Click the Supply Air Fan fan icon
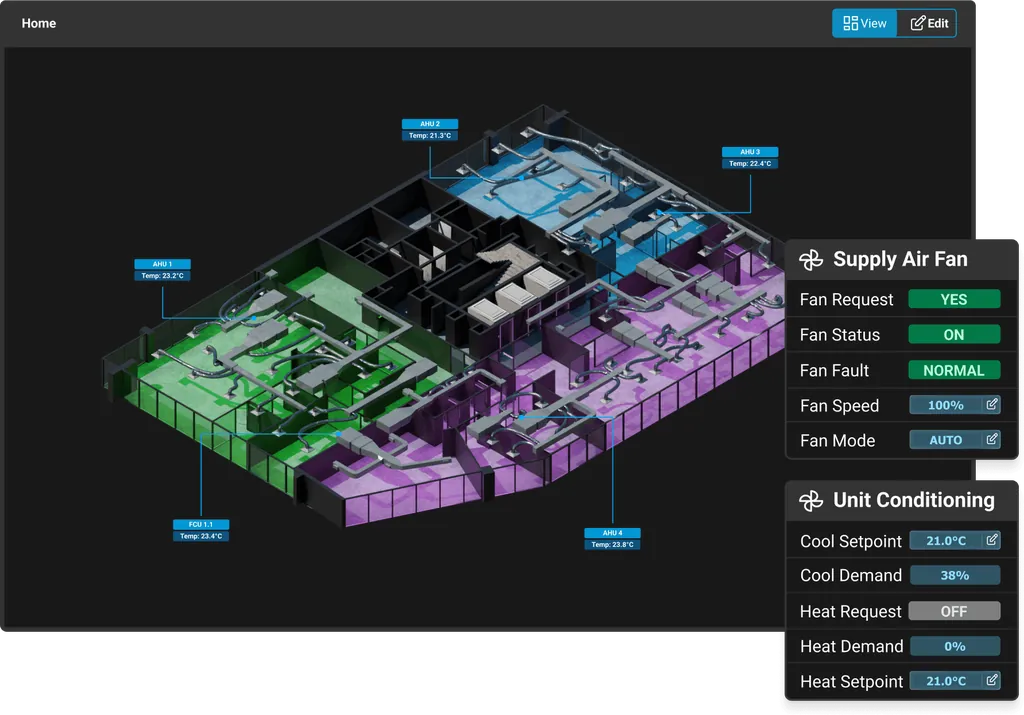Image resolution: width=1024 pixels, height=715 pixels. [811, 259]
